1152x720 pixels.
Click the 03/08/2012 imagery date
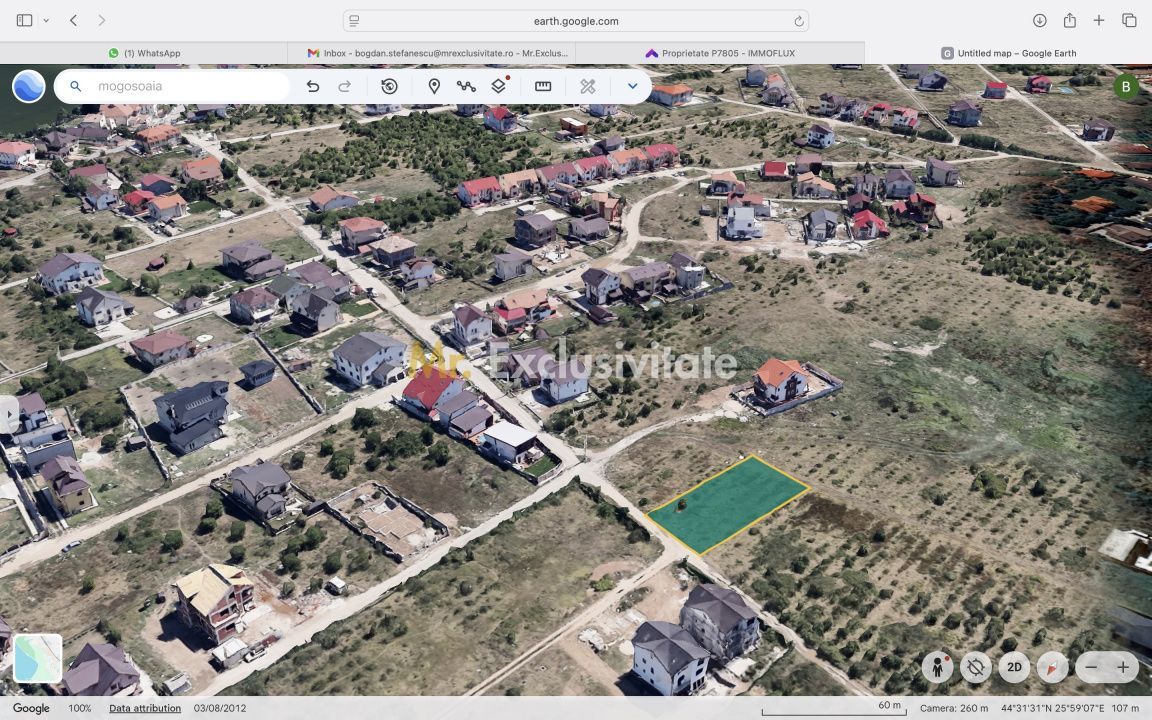click(x=220, y=708)
